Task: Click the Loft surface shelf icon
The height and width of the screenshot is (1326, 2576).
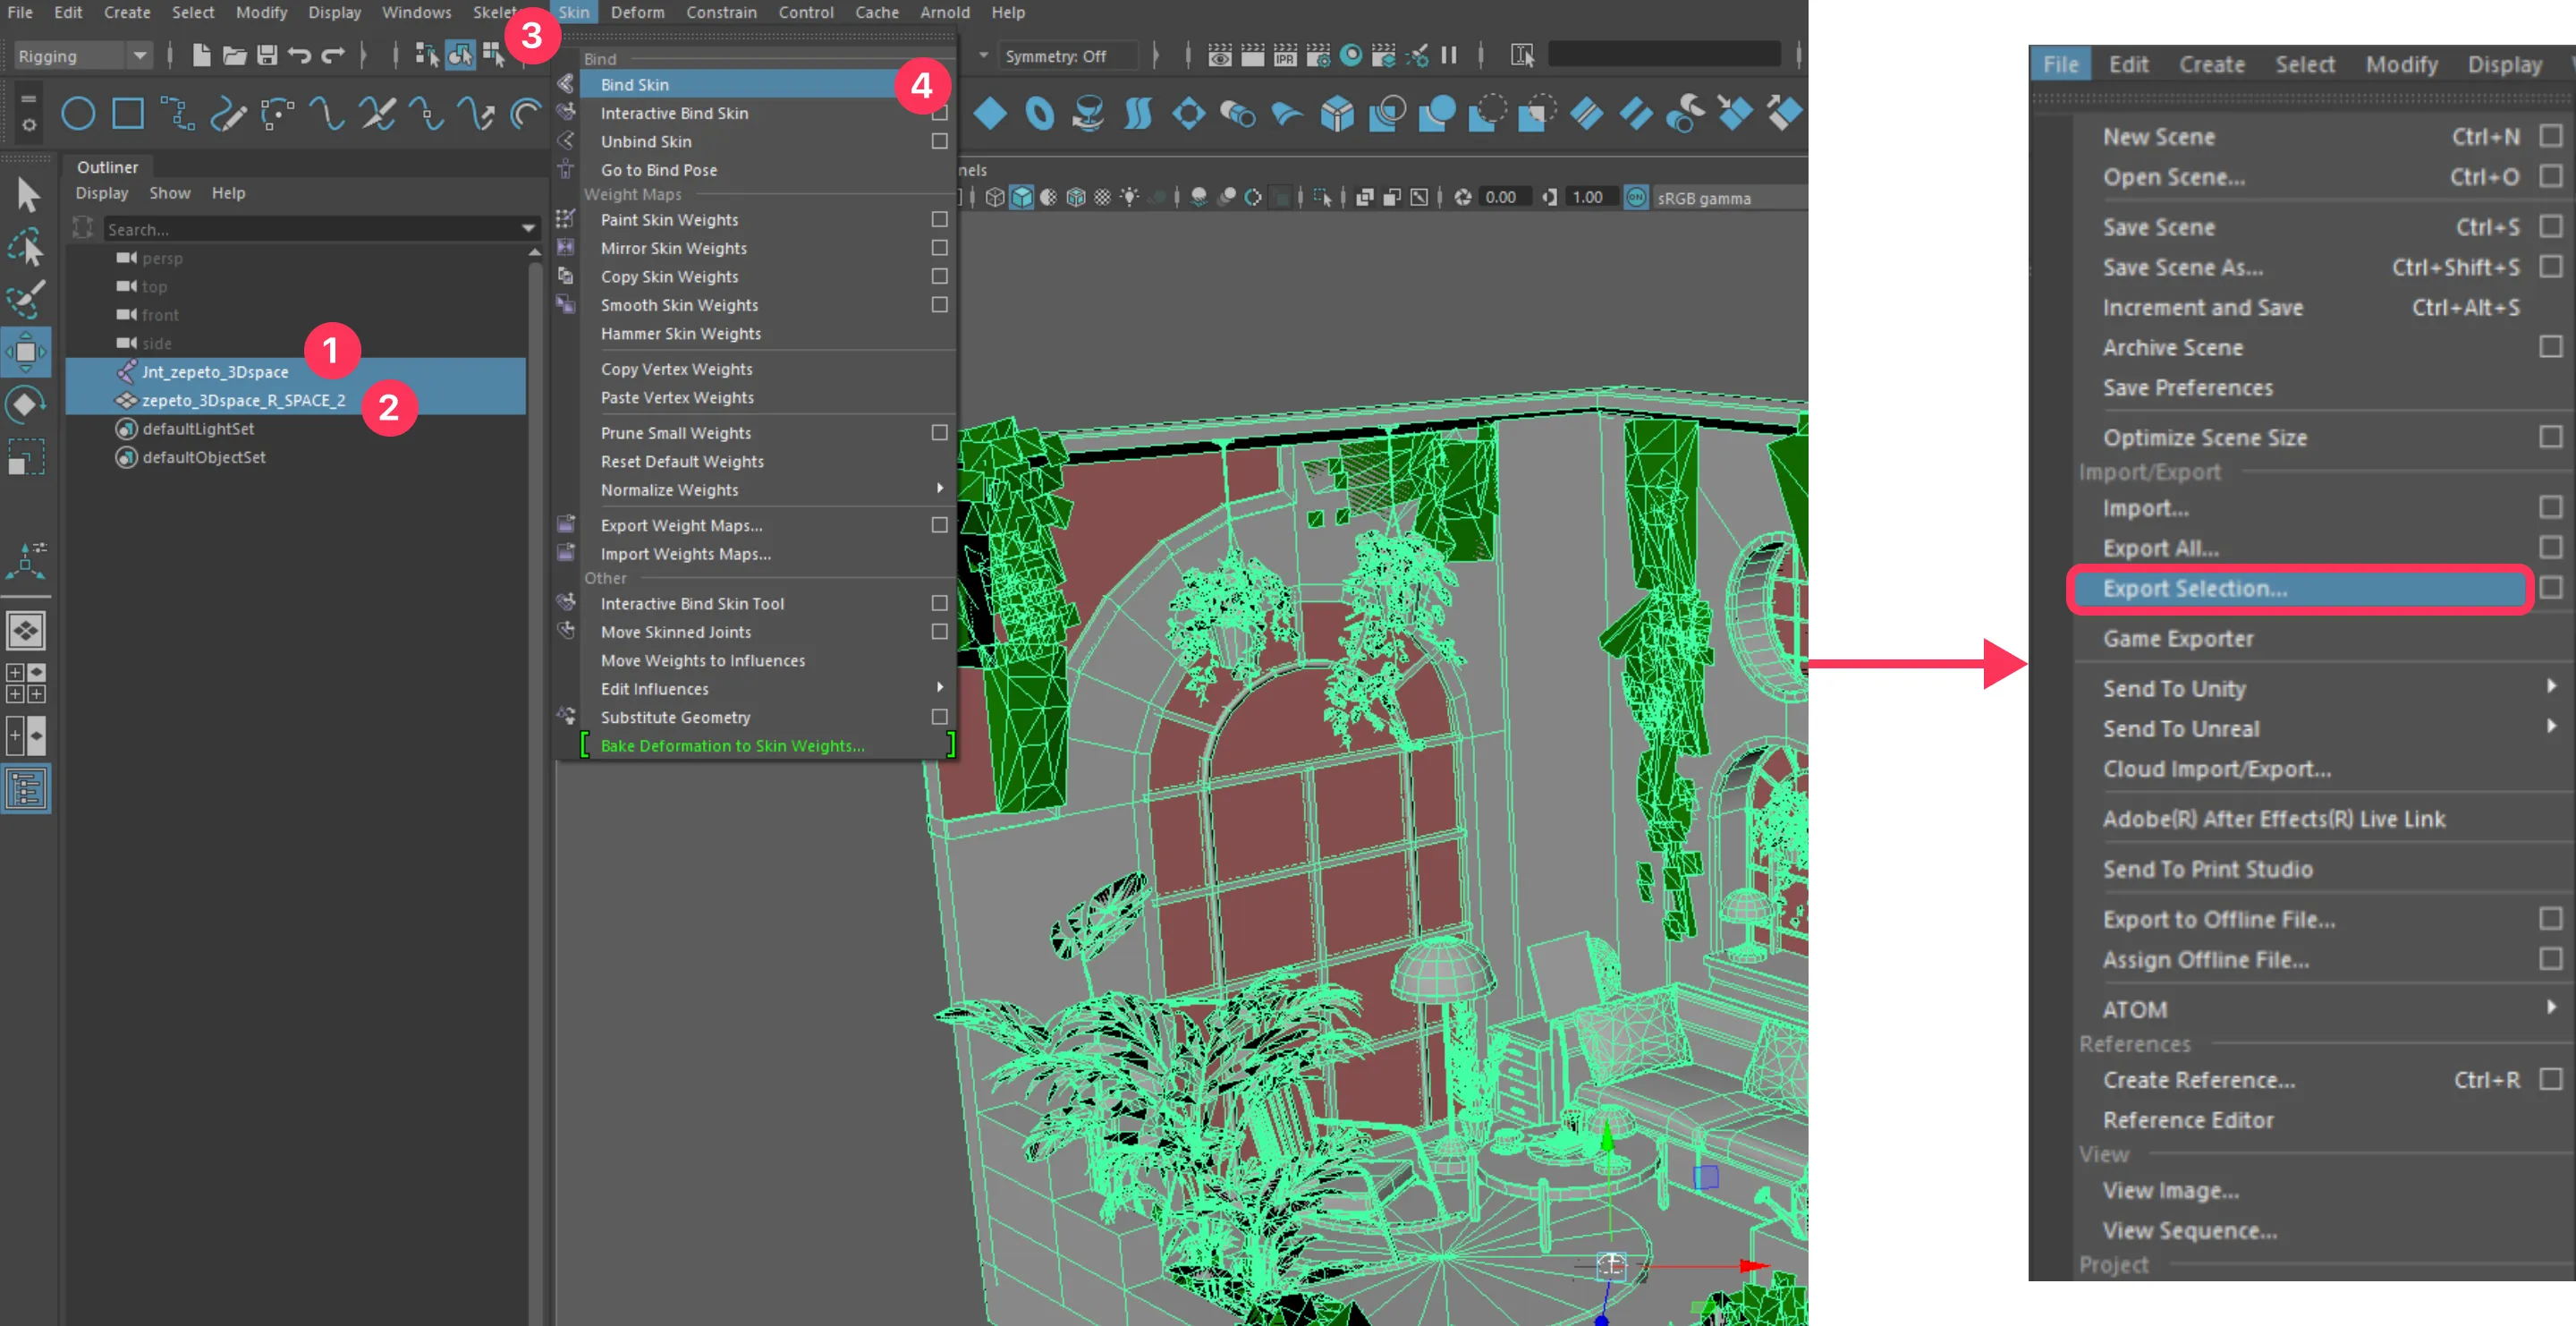Action: pyautogui.click(x=1138, y=114)
